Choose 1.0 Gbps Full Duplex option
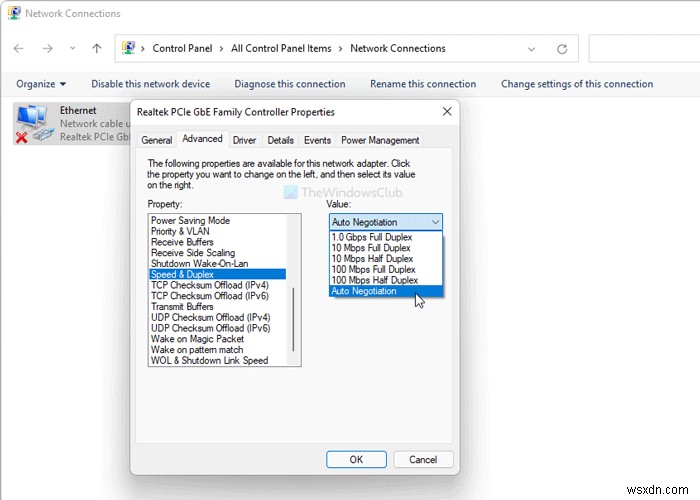Viewport: 700px width, 500px height. (386, 237)
